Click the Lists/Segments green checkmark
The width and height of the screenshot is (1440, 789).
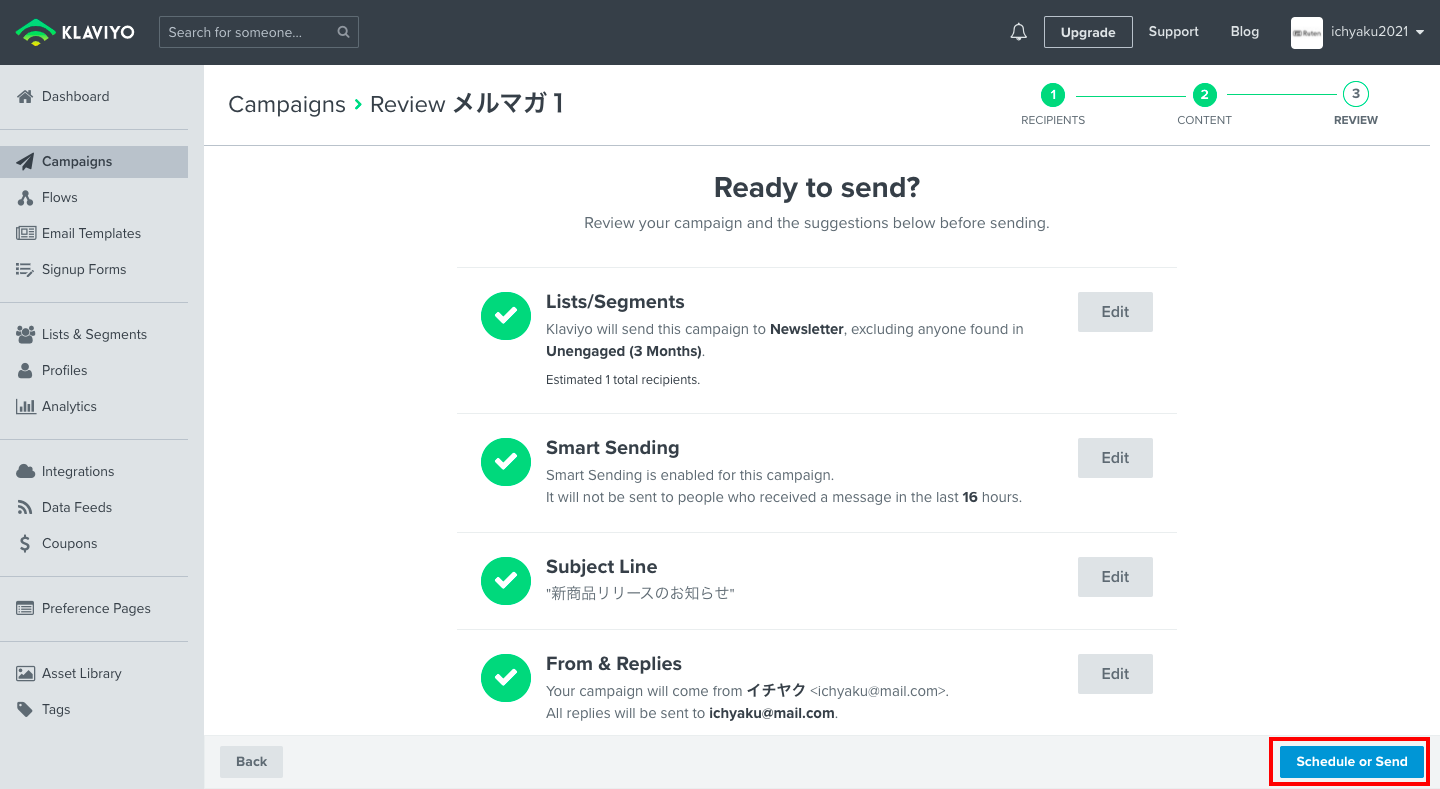506,316
